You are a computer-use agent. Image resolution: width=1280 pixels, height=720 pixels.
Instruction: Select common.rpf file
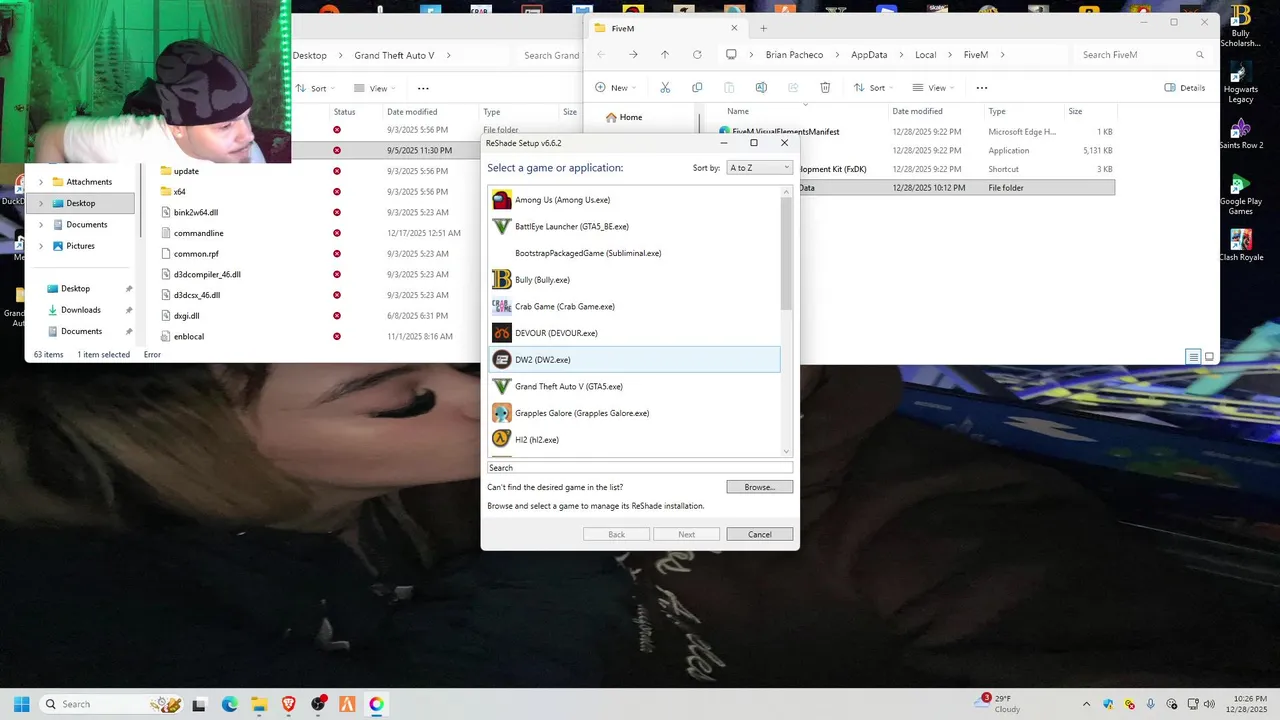click(x=196, y=254)
